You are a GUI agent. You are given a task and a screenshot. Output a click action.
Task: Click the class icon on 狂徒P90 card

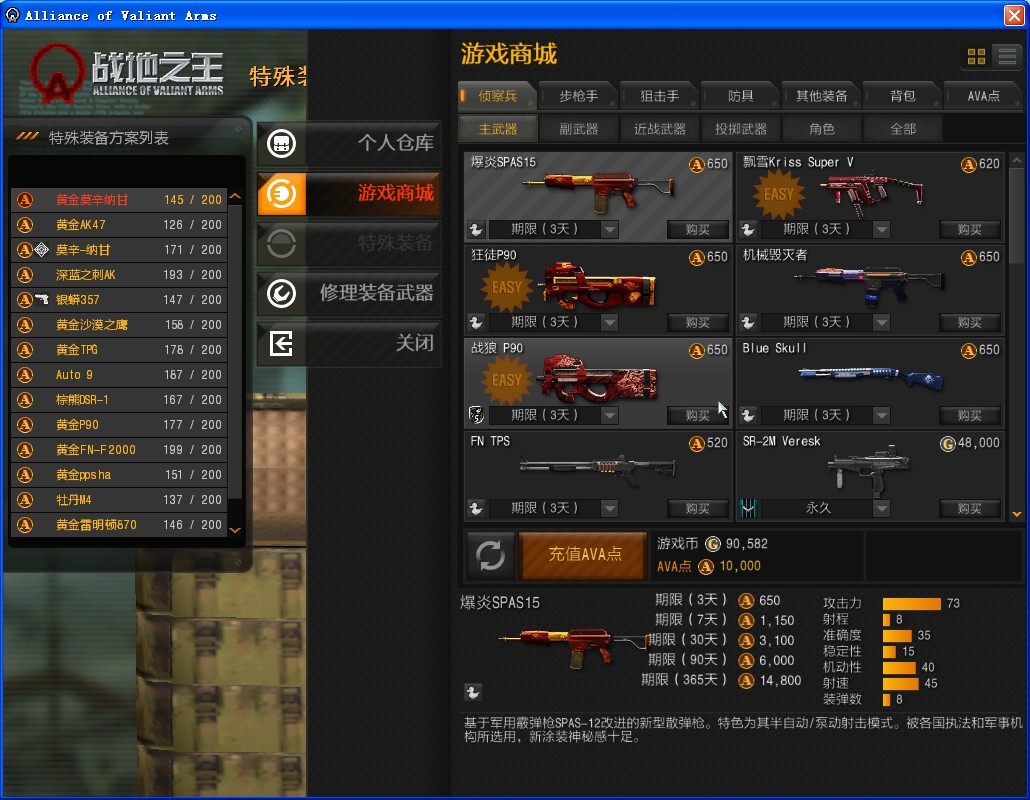point(476,322)
